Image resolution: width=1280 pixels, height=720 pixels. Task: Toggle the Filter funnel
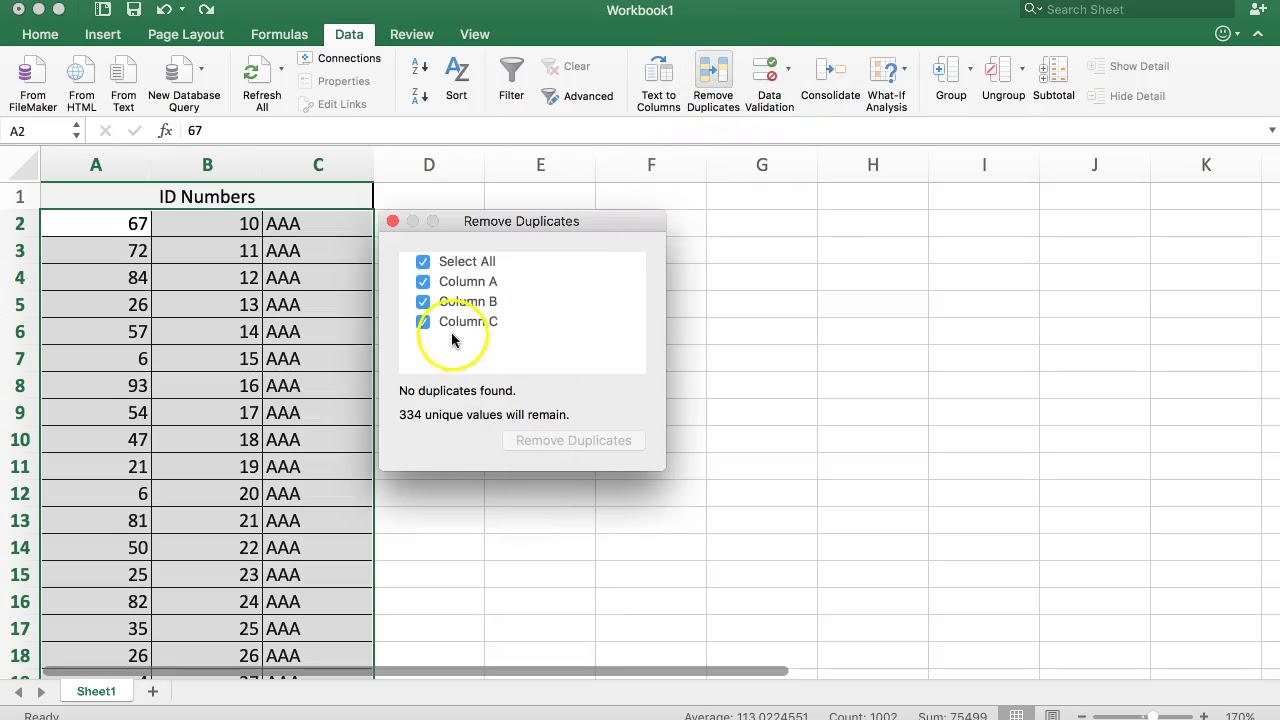tap(511, 78)
